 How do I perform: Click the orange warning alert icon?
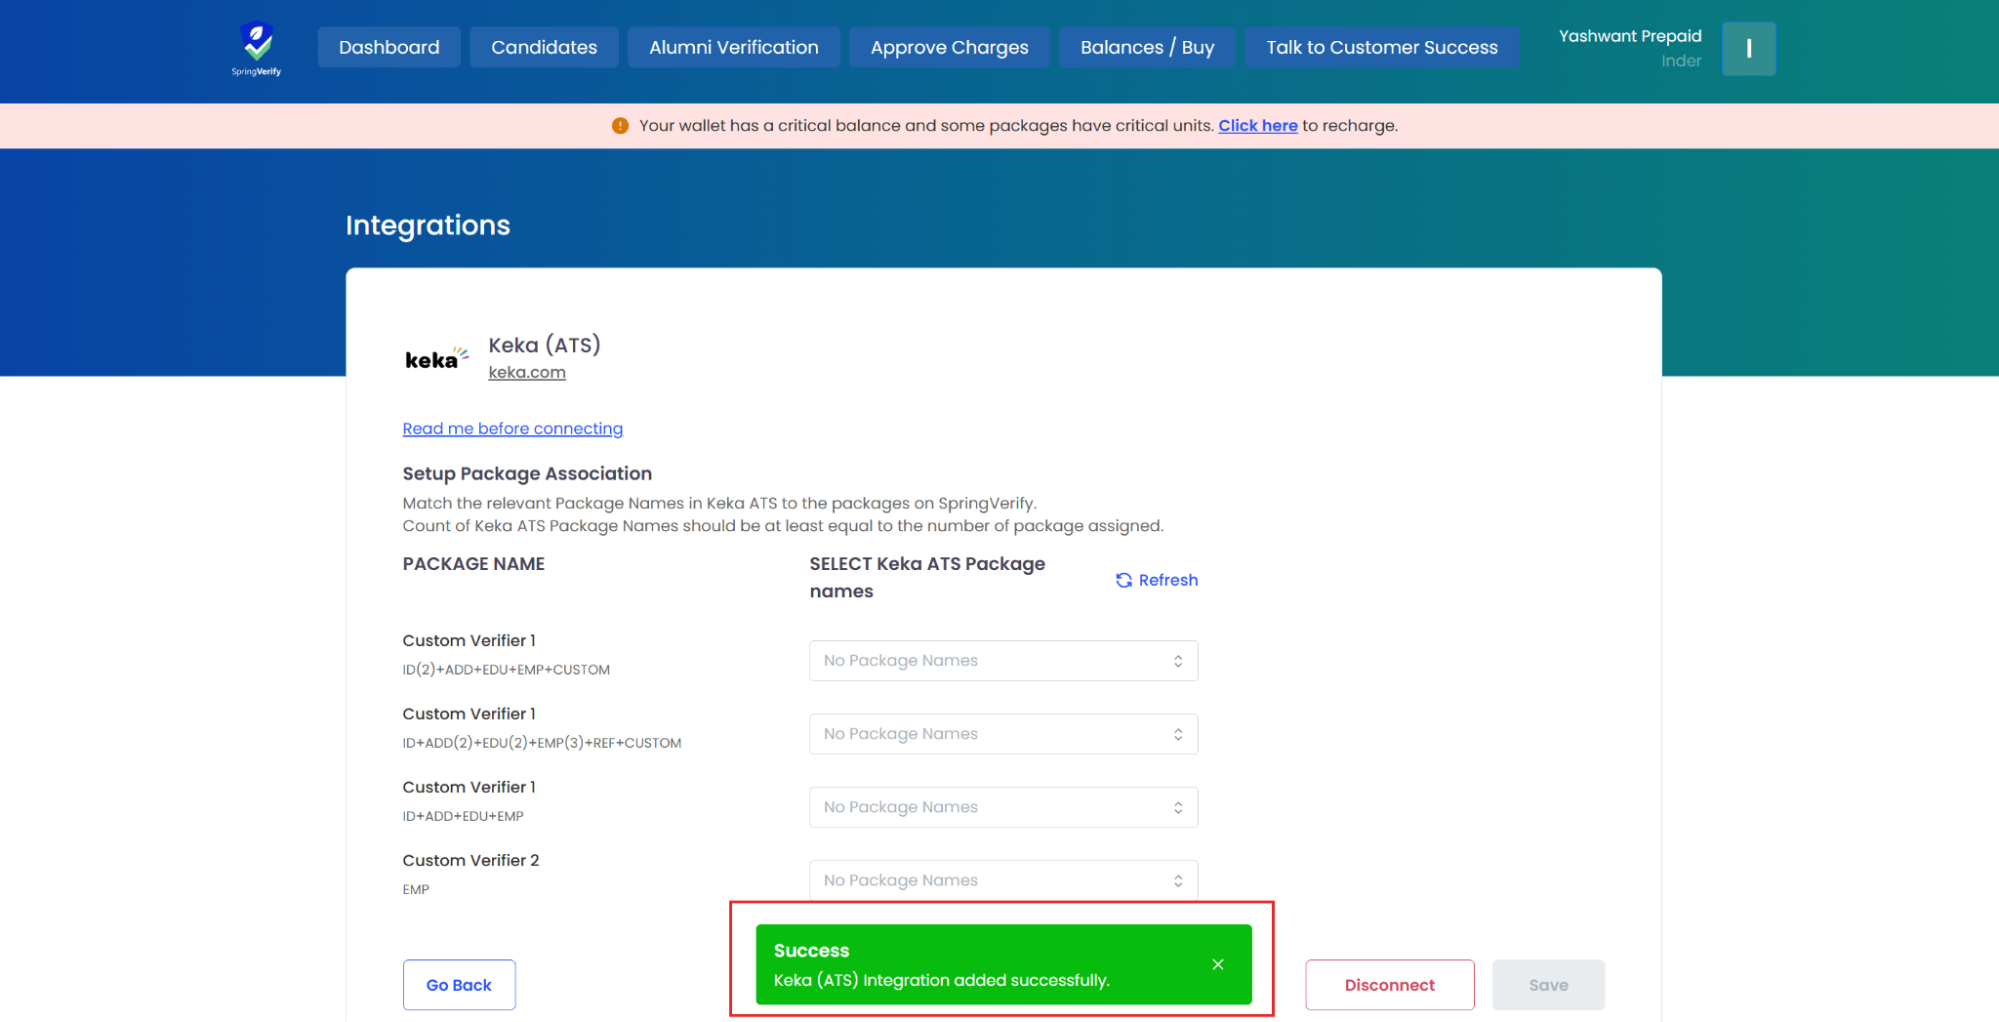click(x=620, y=126)
